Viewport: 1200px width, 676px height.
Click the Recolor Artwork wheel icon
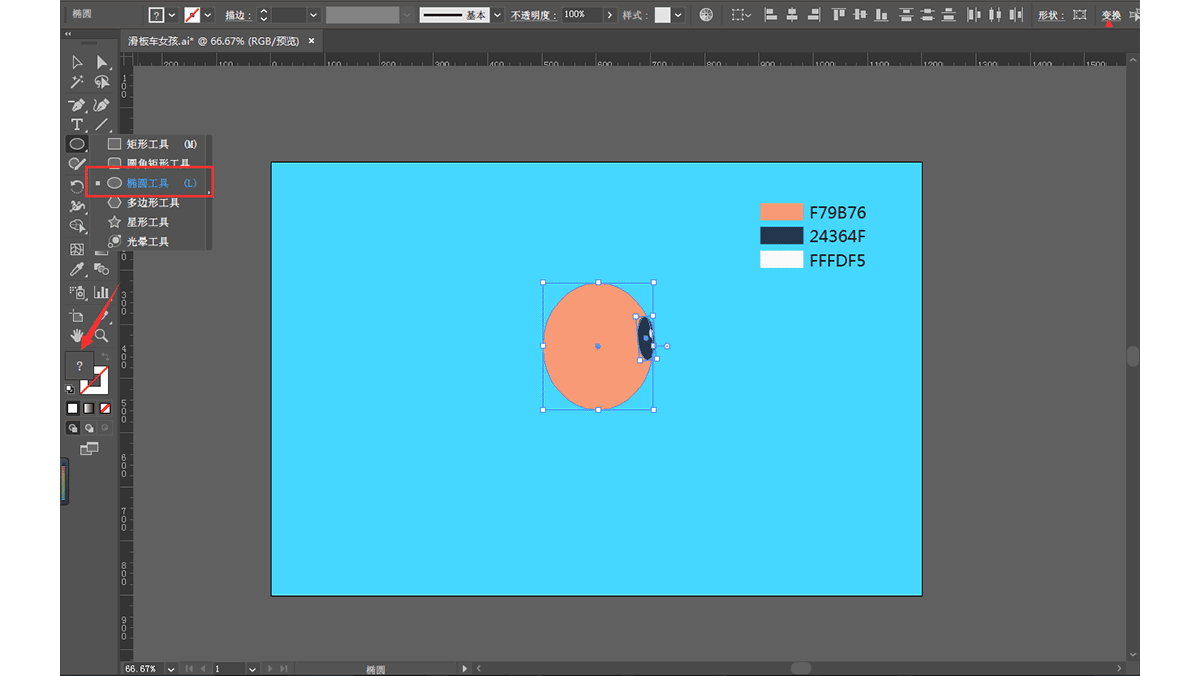[706, 15]
